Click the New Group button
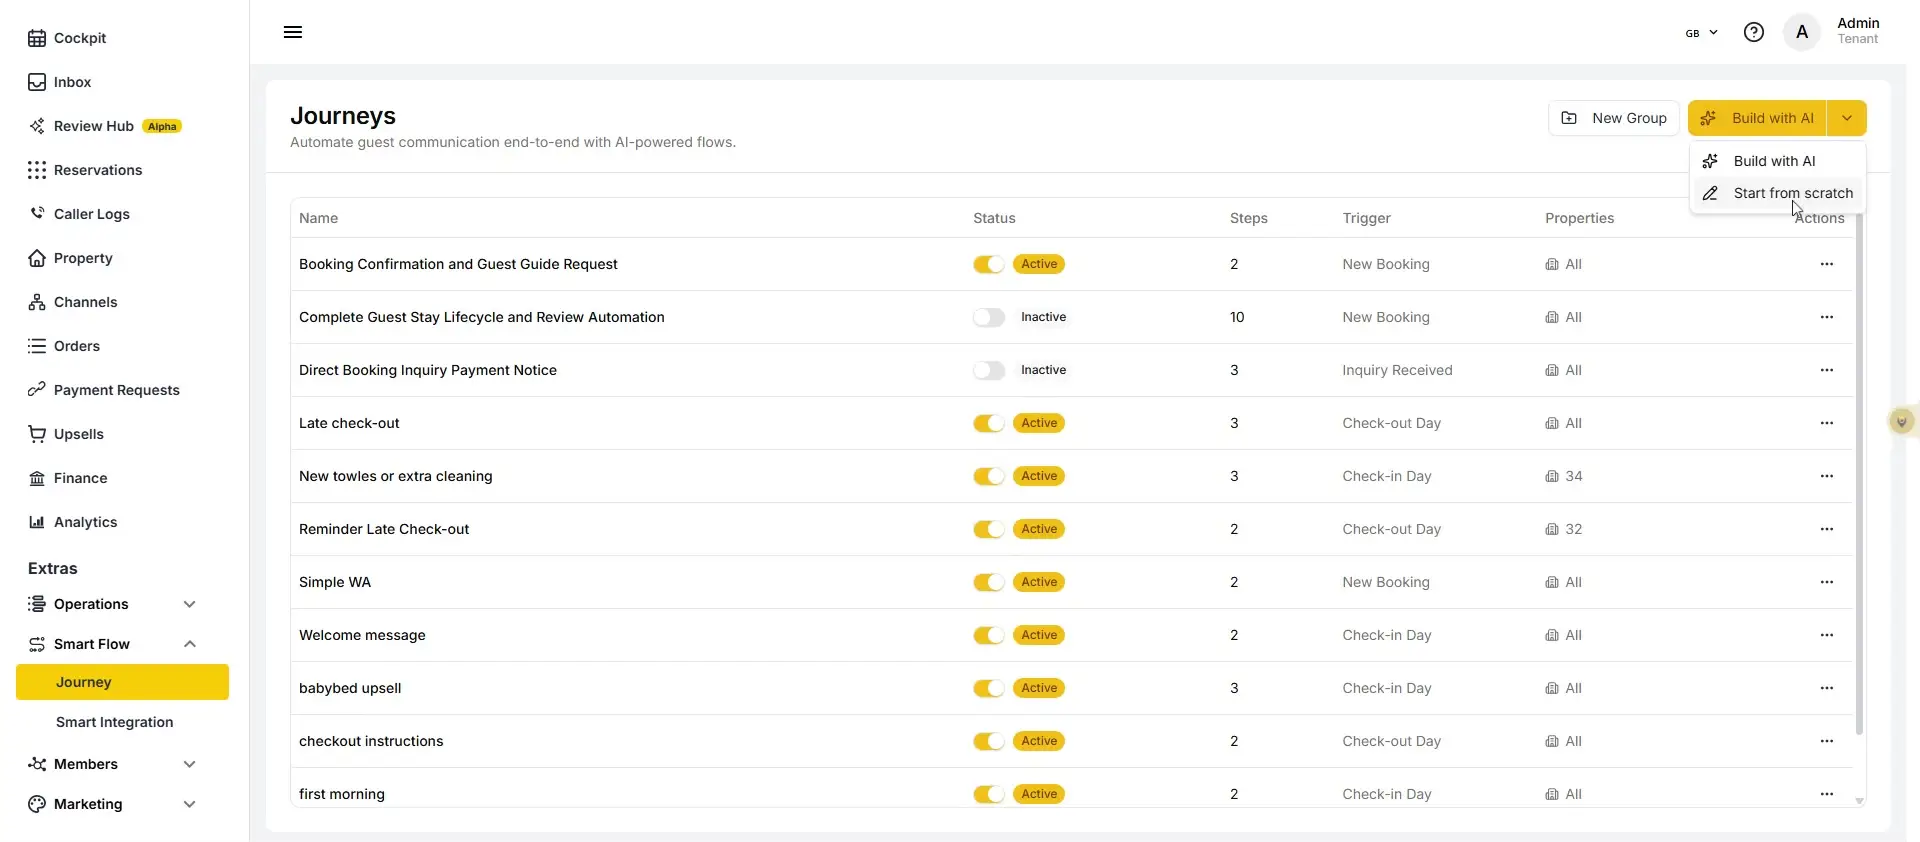This screenshot has width=1920, height=842. [x=1614, y=118]
